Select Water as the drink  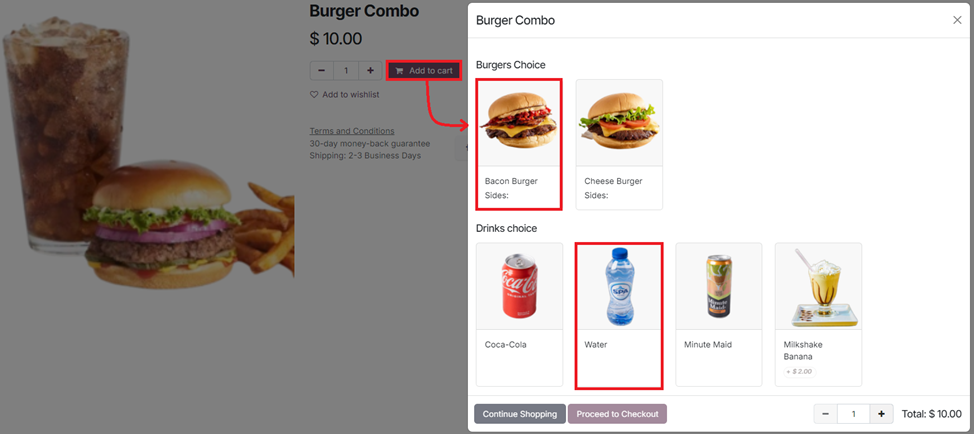click(x=619, y=316)
